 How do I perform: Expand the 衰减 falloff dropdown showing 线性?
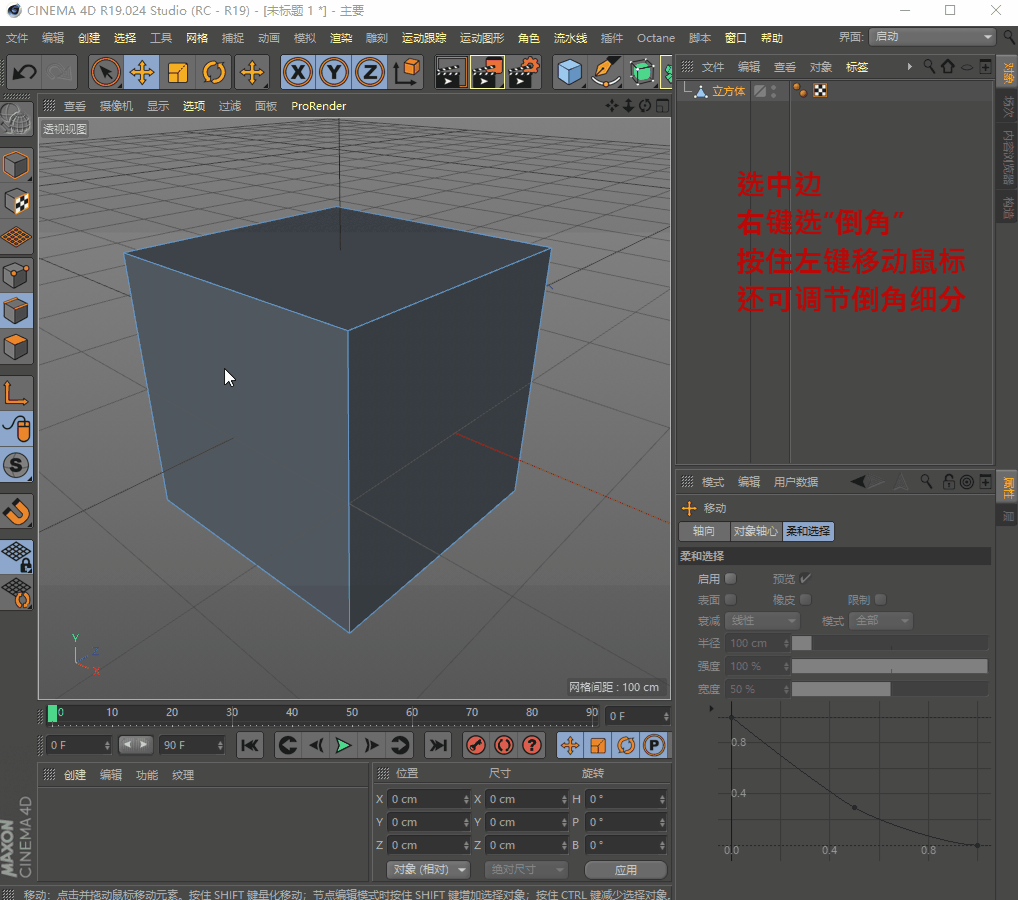click(x=762, y=621)
